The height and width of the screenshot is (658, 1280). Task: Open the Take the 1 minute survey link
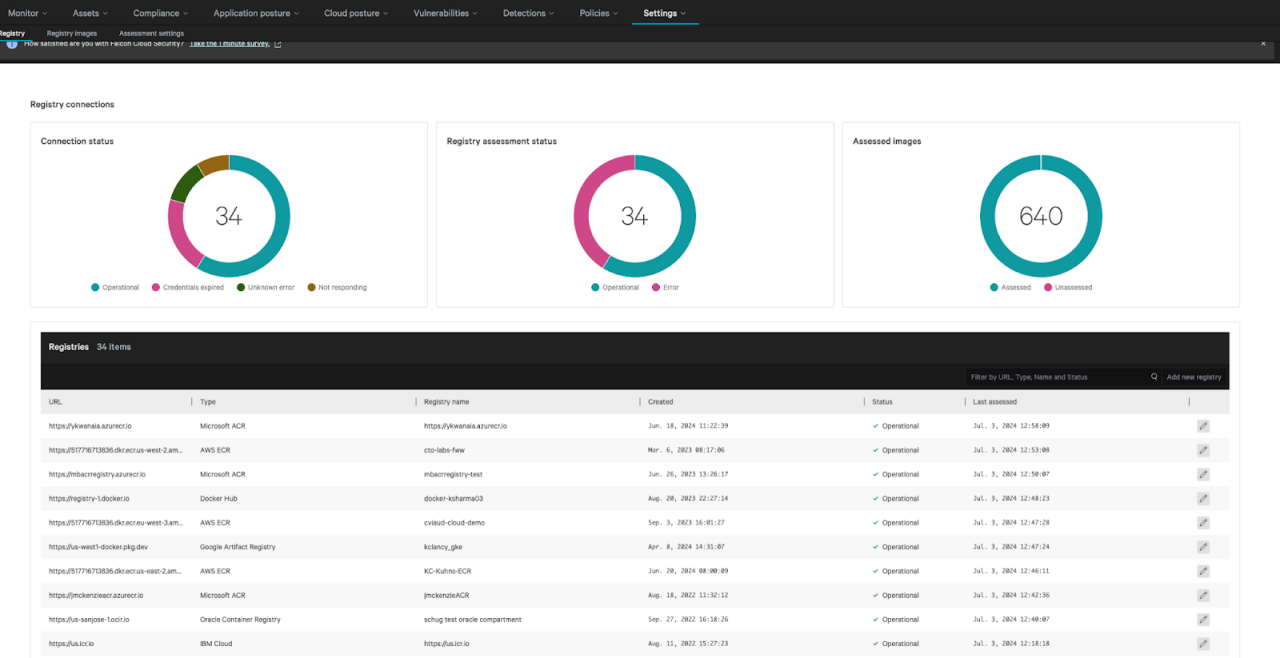tap(230, 44)
